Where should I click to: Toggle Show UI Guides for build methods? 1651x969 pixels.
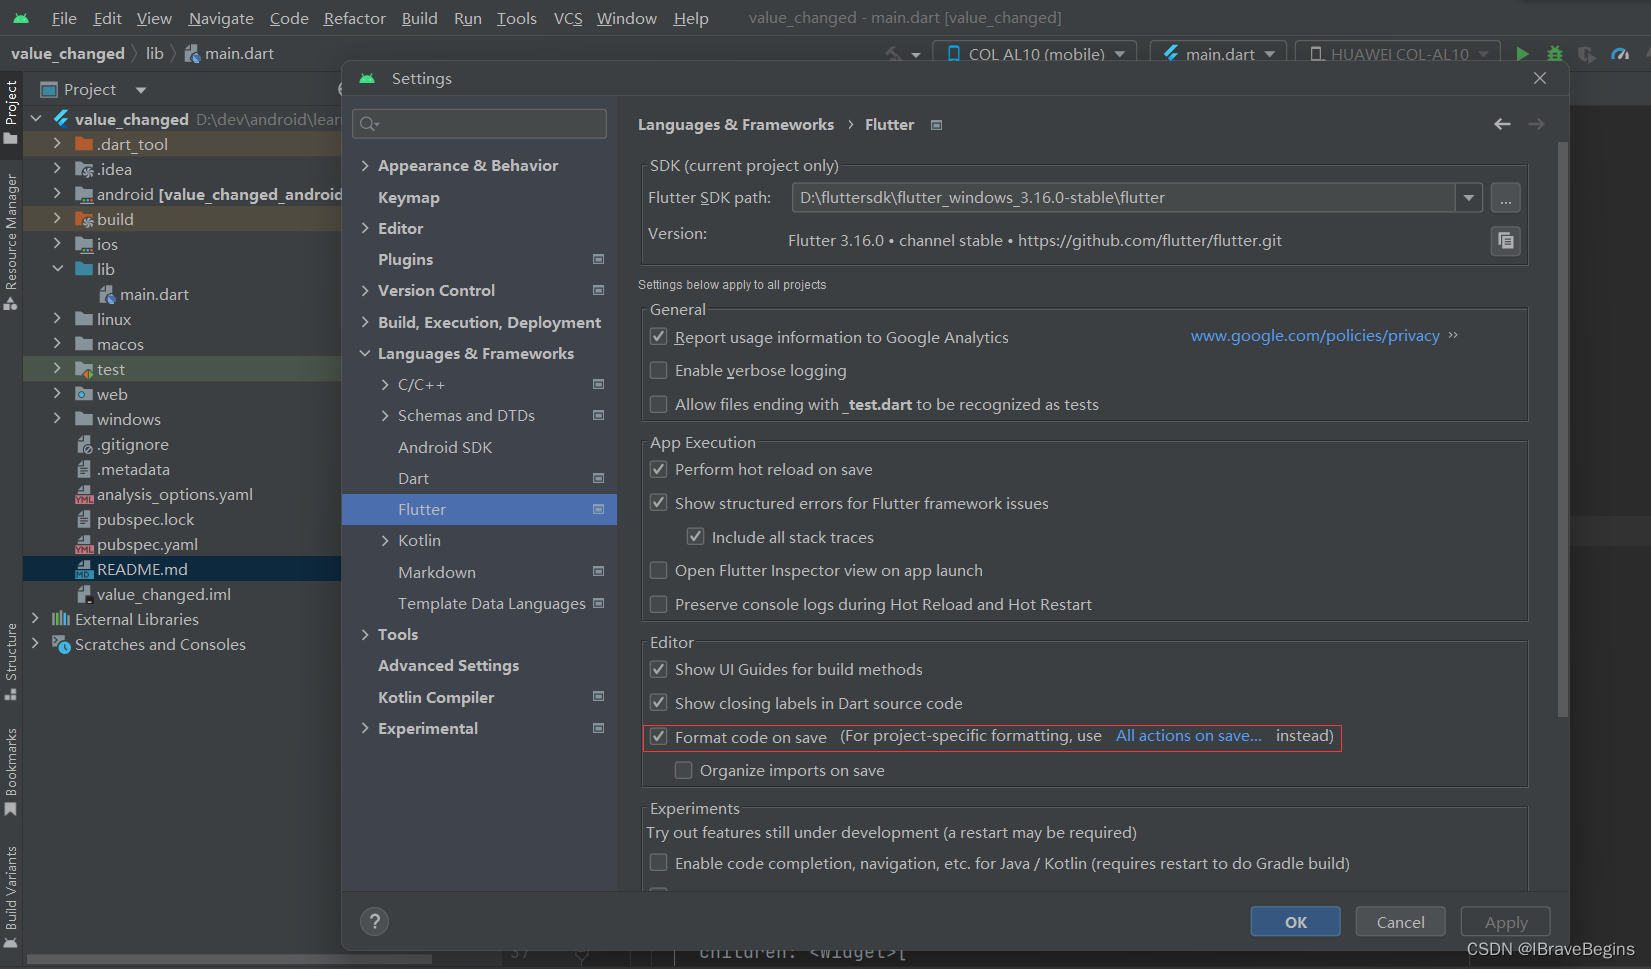coord(658,669)
